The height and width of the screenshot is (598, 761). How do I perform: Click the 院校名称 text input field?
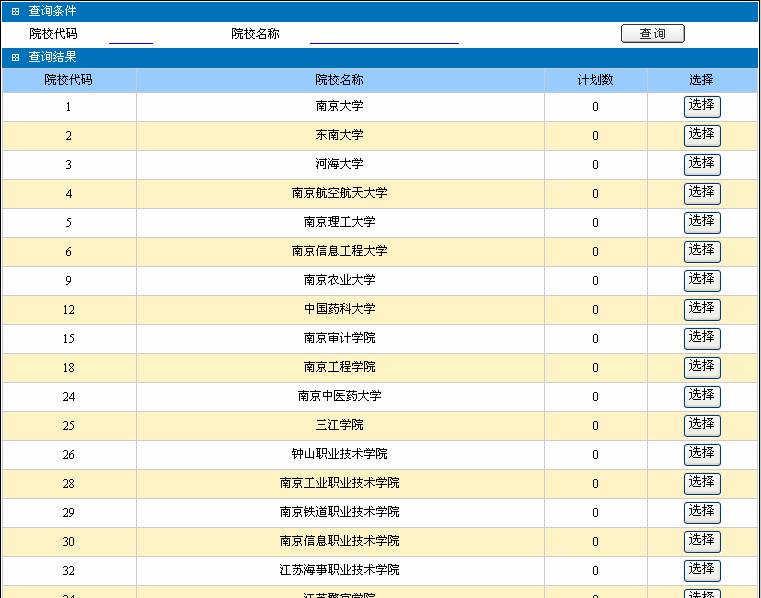(384, 35)
